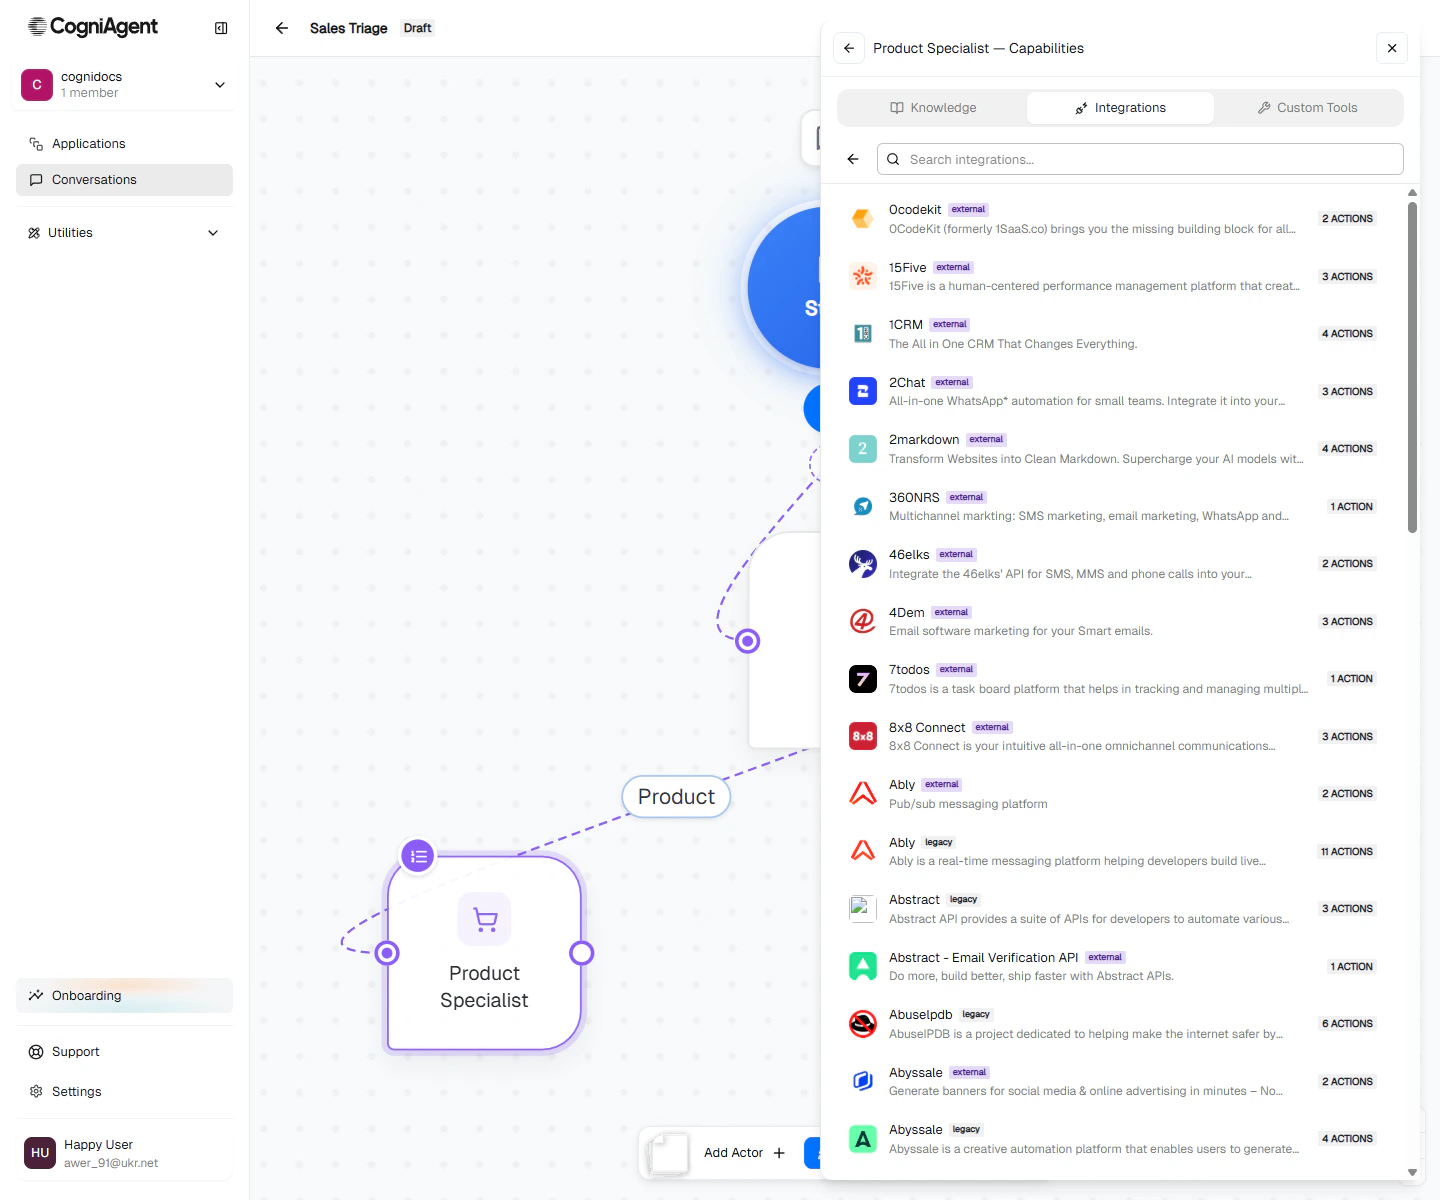
Task: Select the 15Five integration logo
Action: coord(863,276)
